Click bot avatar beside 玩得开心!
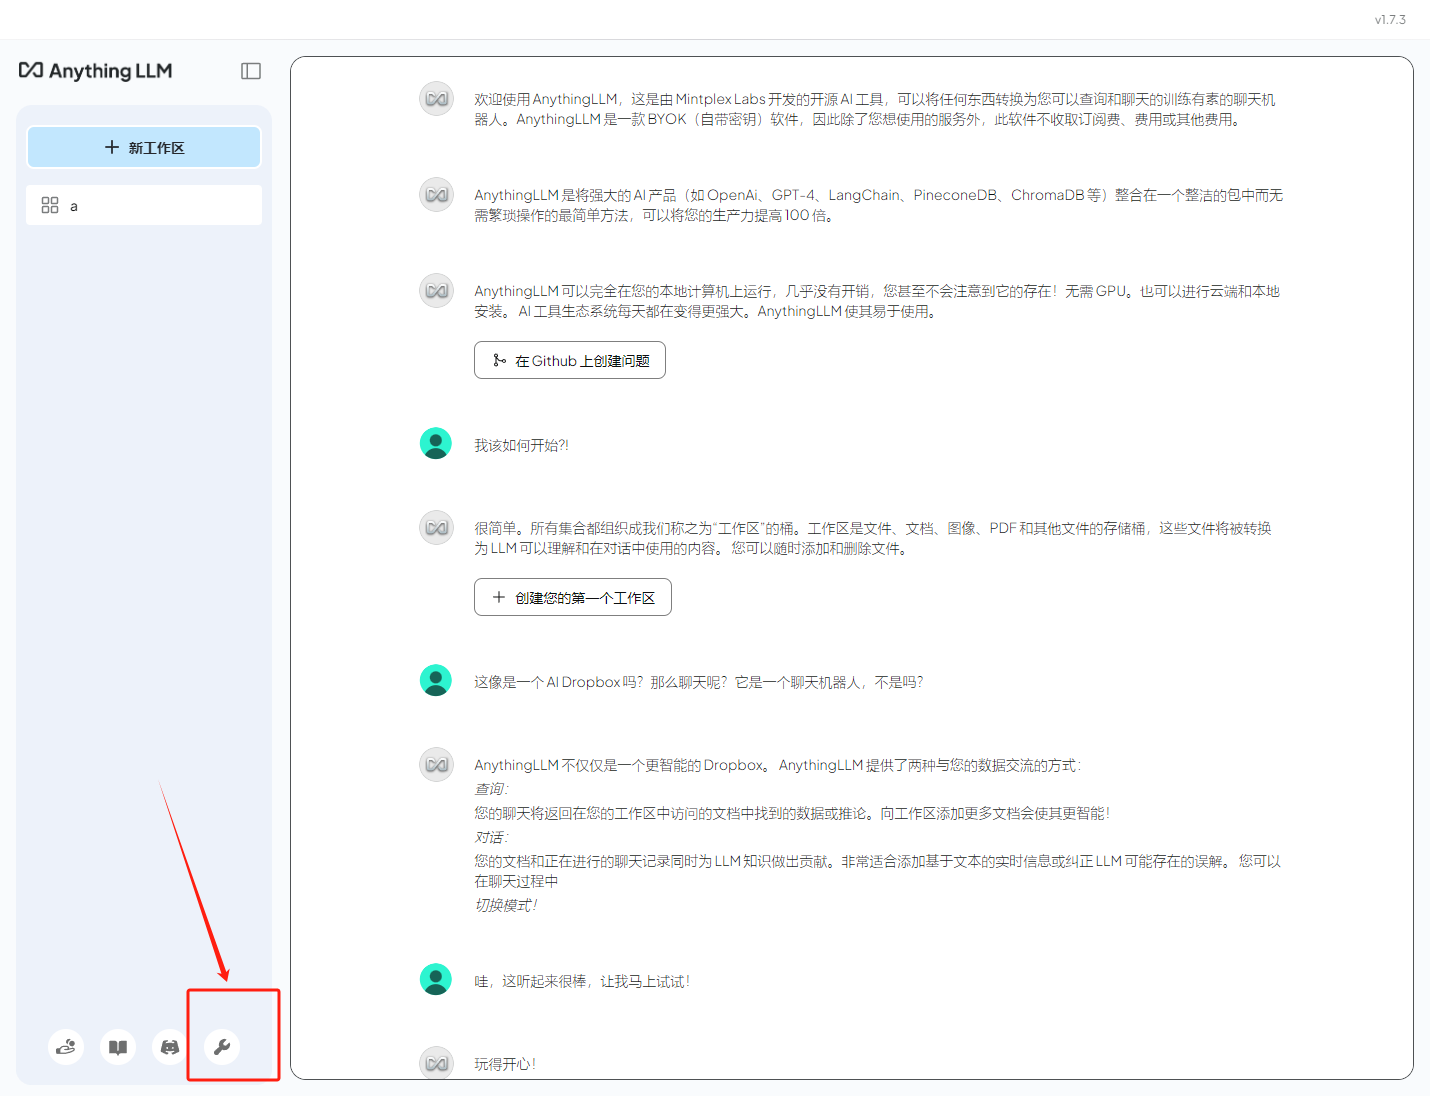The image size is (1430, 1096). click(x=436, y=1063)
